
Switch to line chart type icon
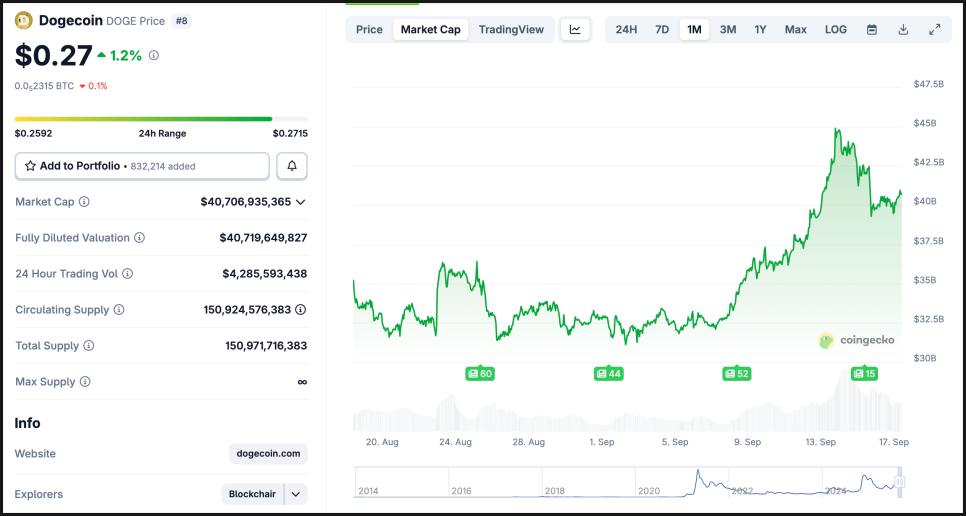tap(575, 30)
